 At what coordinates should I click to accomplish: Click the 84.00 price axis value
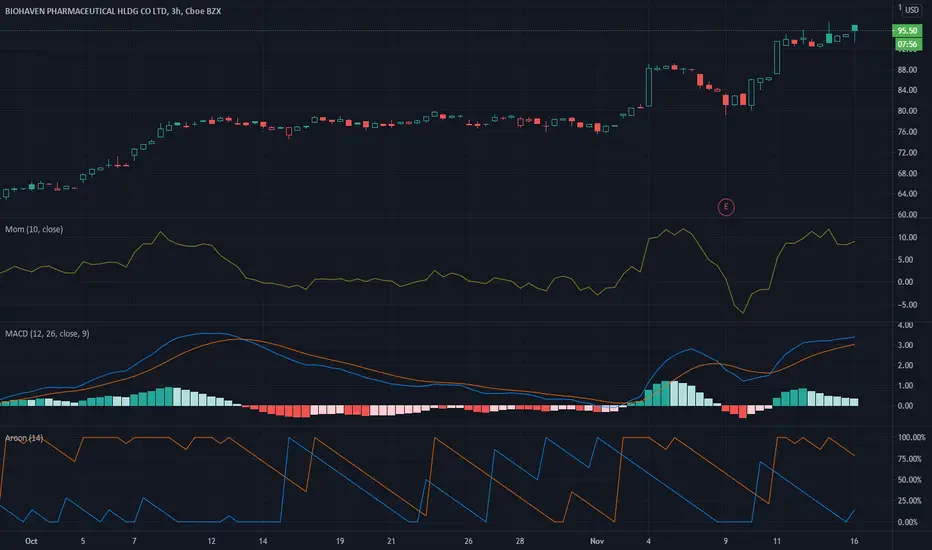click(907, 90)
